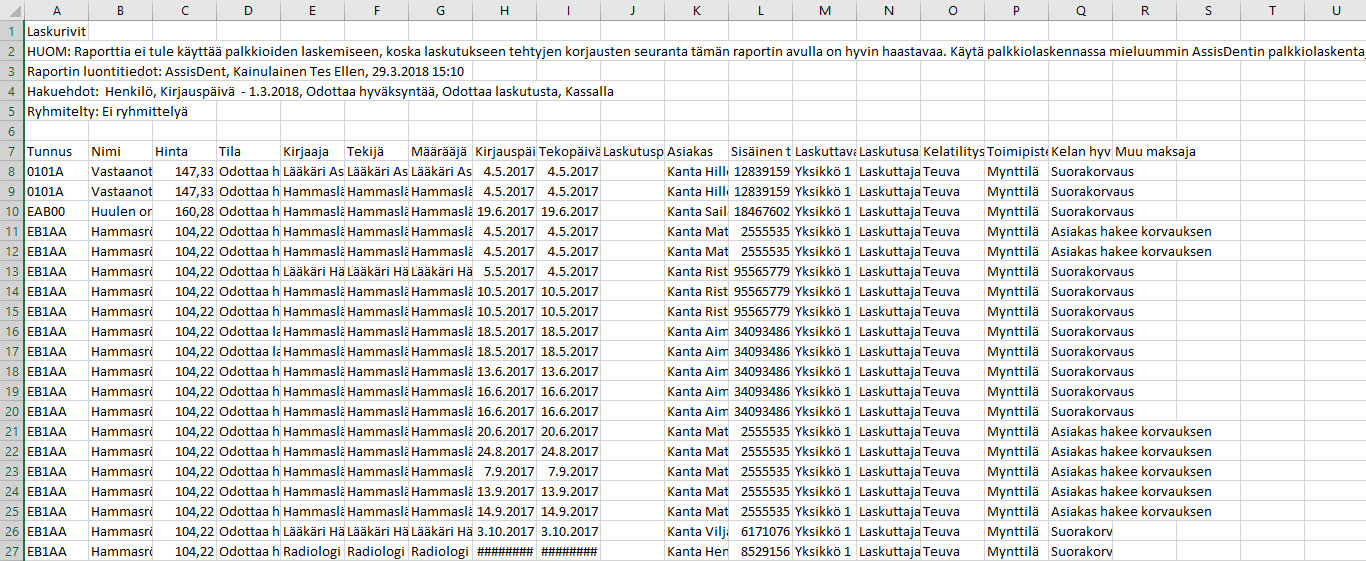Click 'Teuva' cell in row 20

tap(952, 411)
